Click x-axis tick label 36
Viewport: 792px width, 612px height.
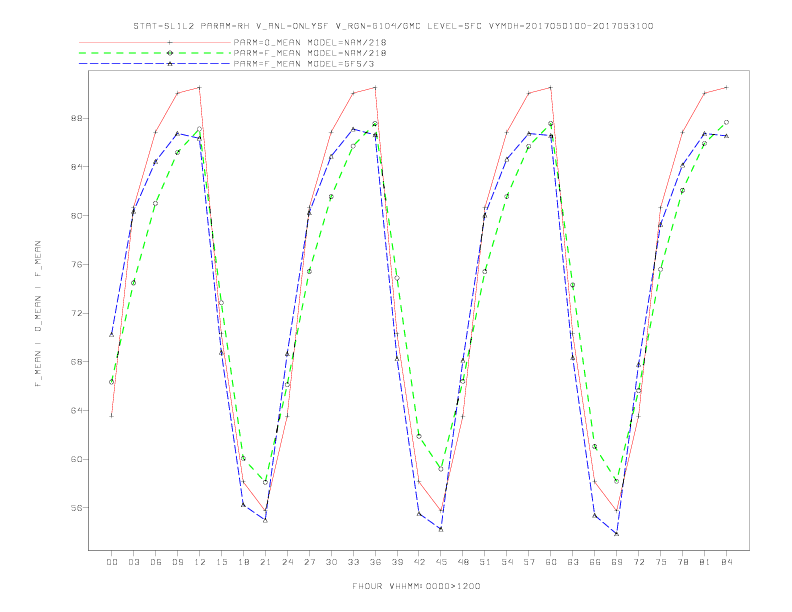pyautogui.click(x=375, y=562)
